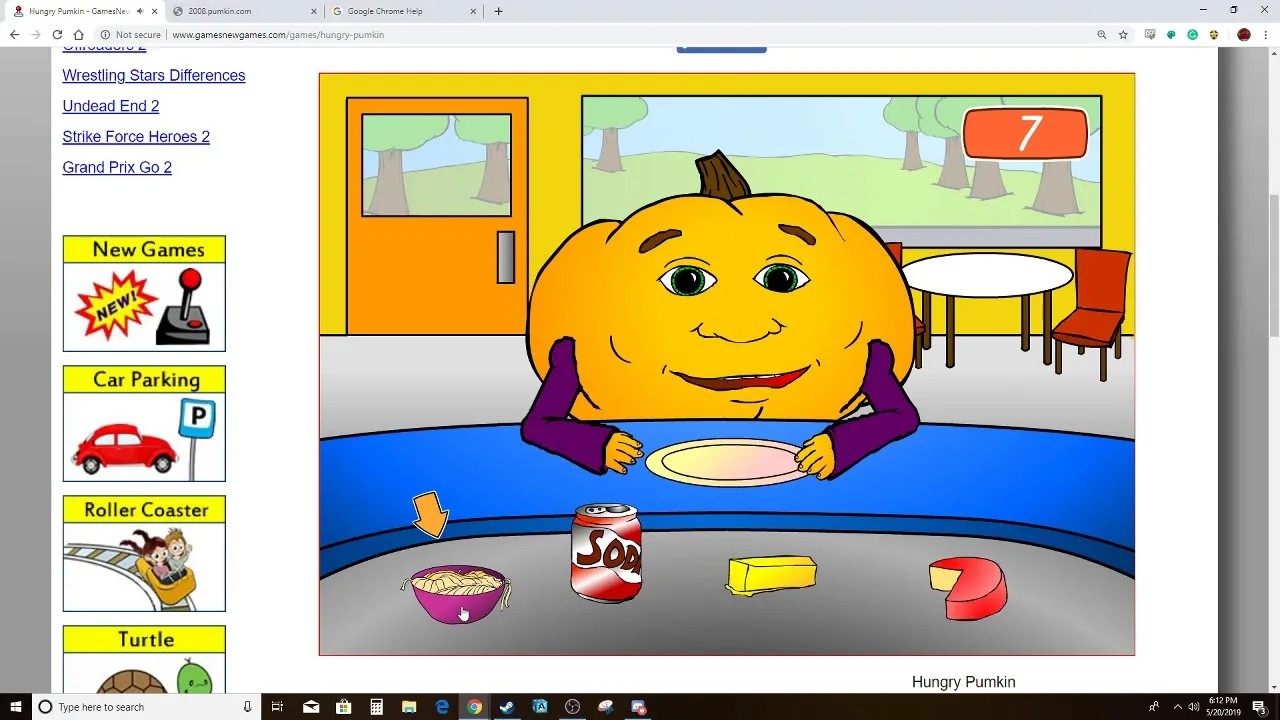Open a new browser tab
1280x720 pixels.
(499, 11)
